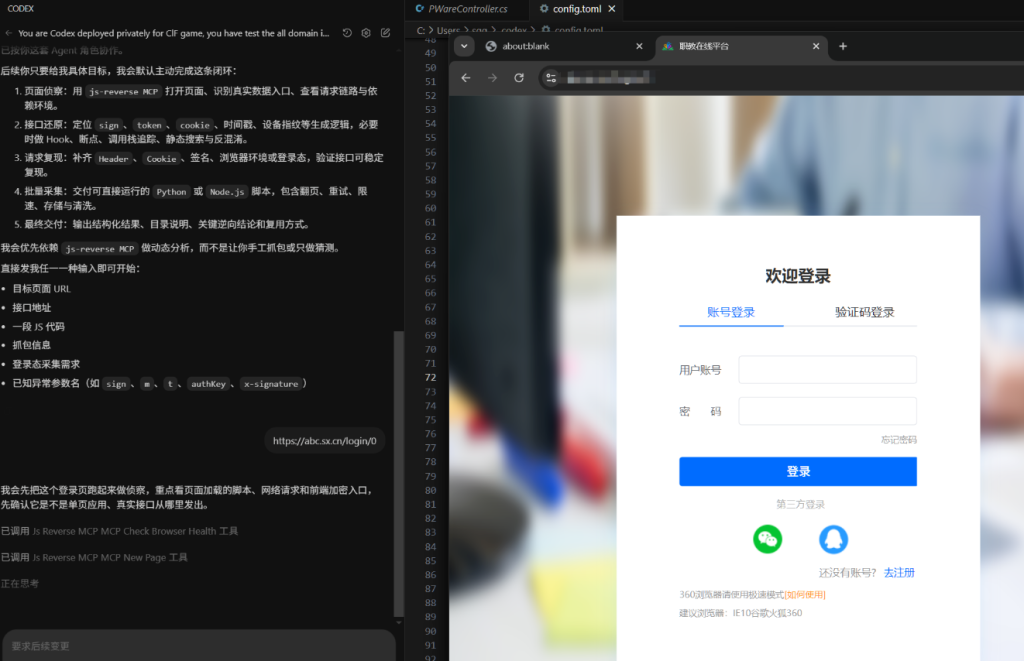Click the Codex chat back arrow

(8, 33)
